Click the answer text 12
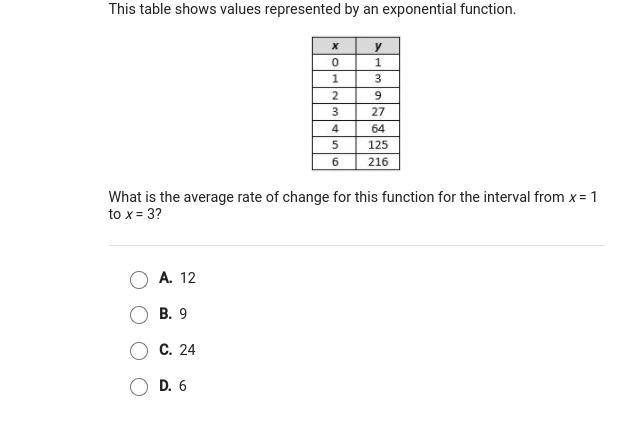The image size is (629, 425). (x=188, y=278)
